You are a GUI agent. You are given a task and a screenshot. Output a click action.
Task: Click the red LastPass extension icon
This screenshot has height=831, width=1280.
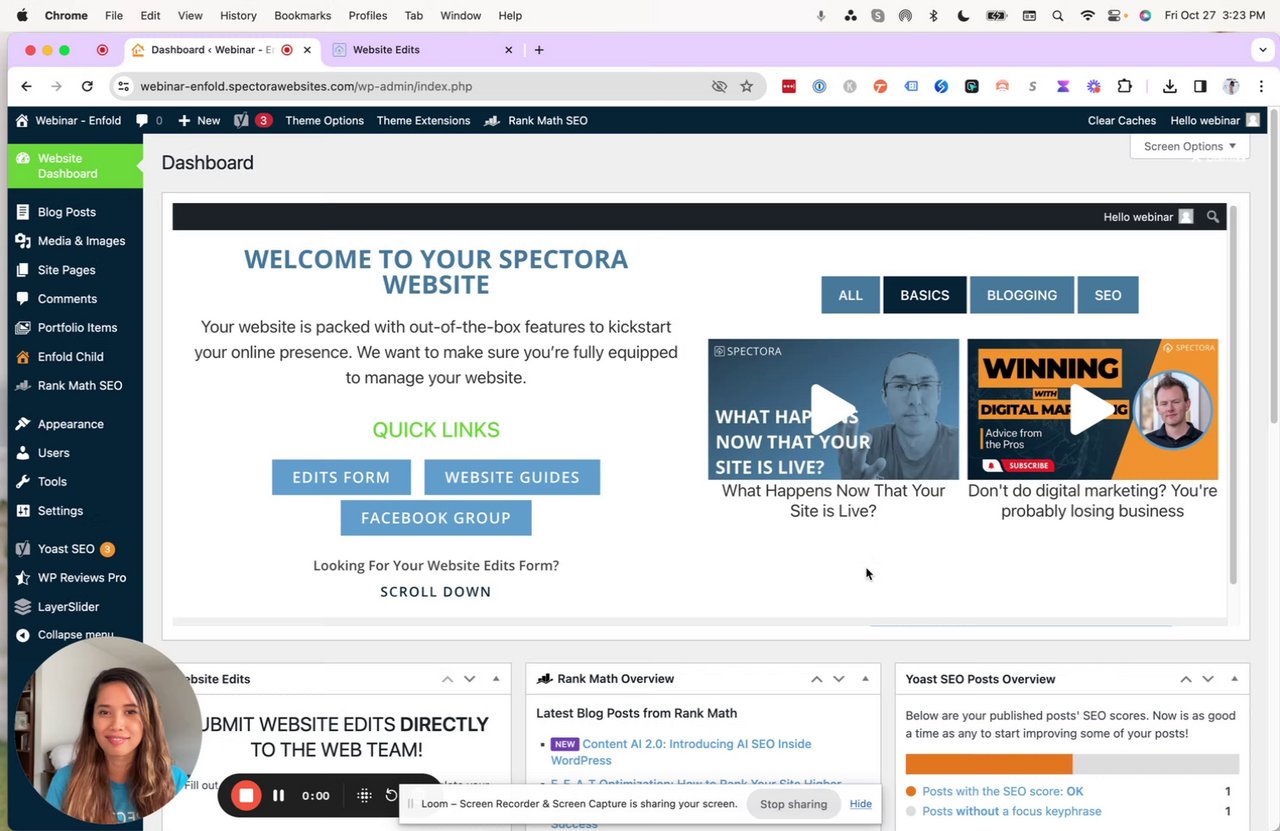click(x=789, y=87)
